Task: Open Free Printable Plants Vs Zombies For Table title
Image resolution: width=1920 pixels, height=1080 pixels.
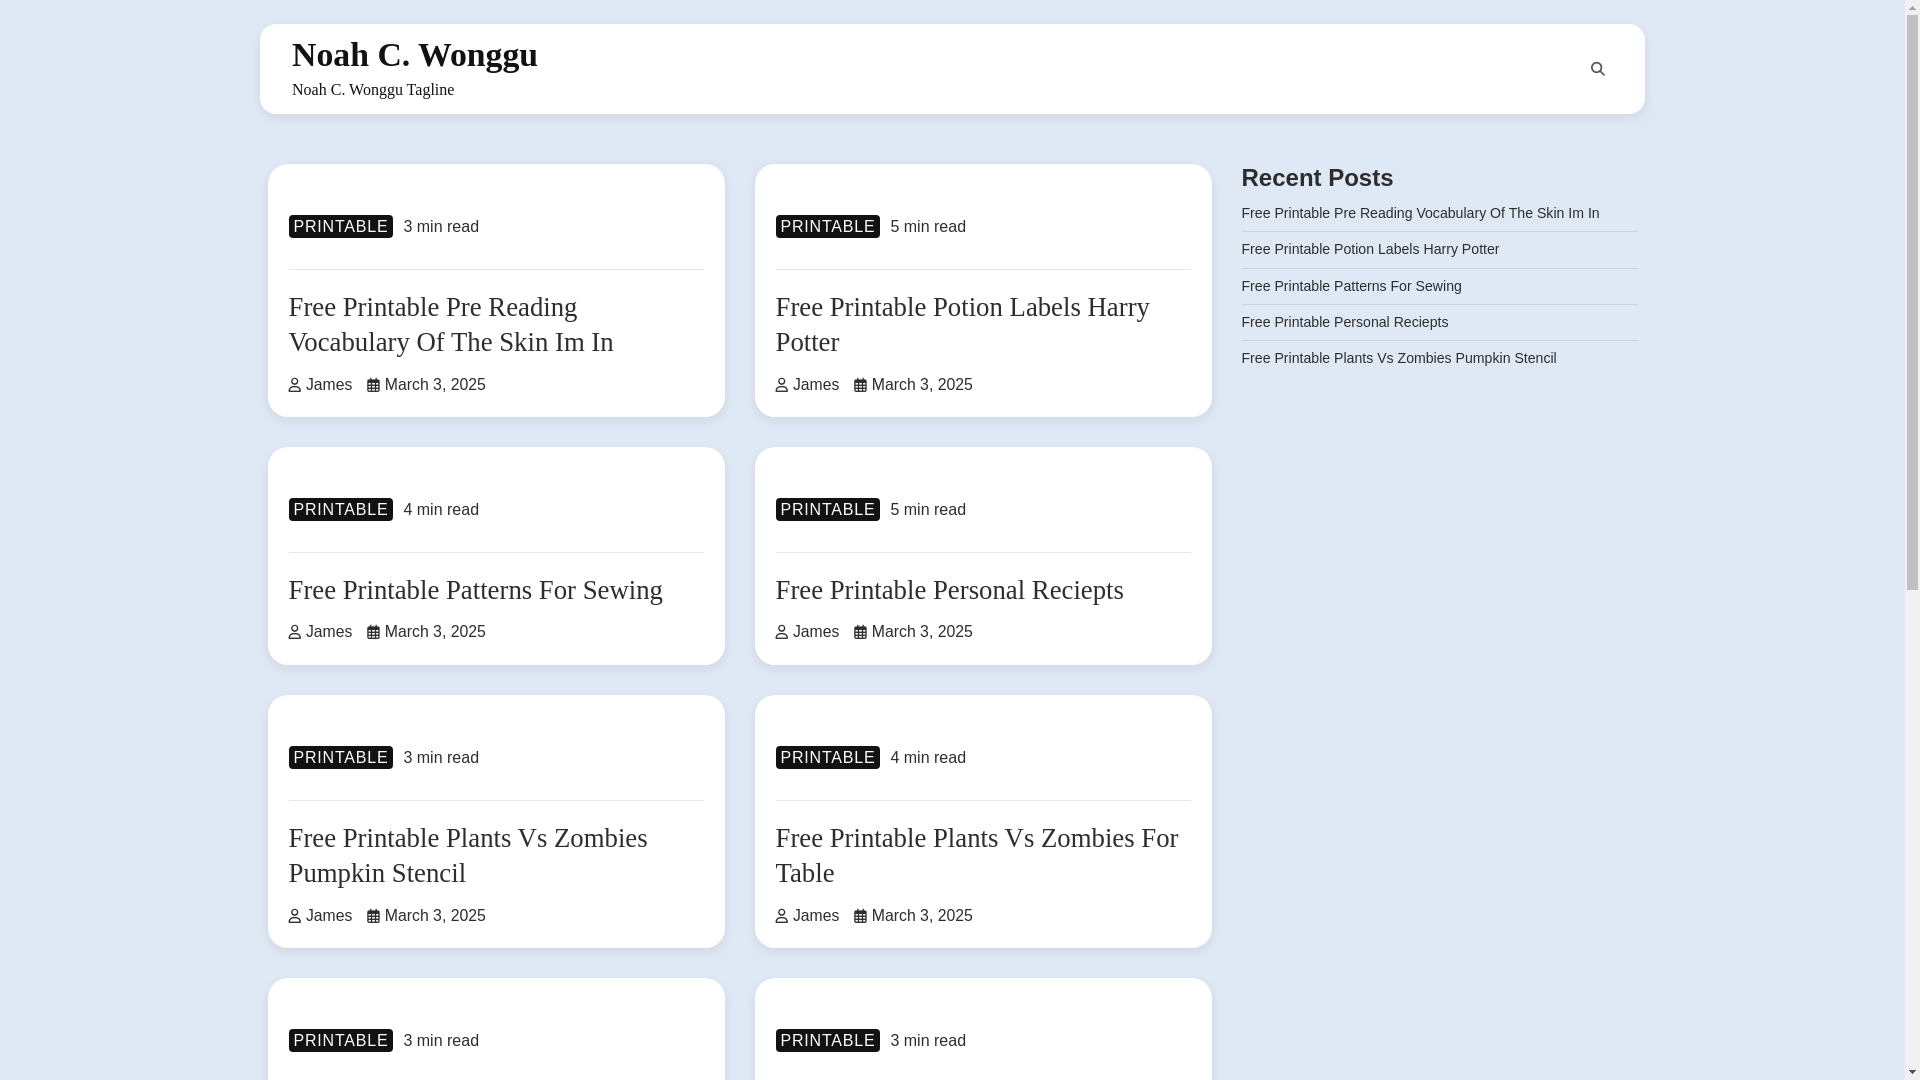Action: click(976, 855)
